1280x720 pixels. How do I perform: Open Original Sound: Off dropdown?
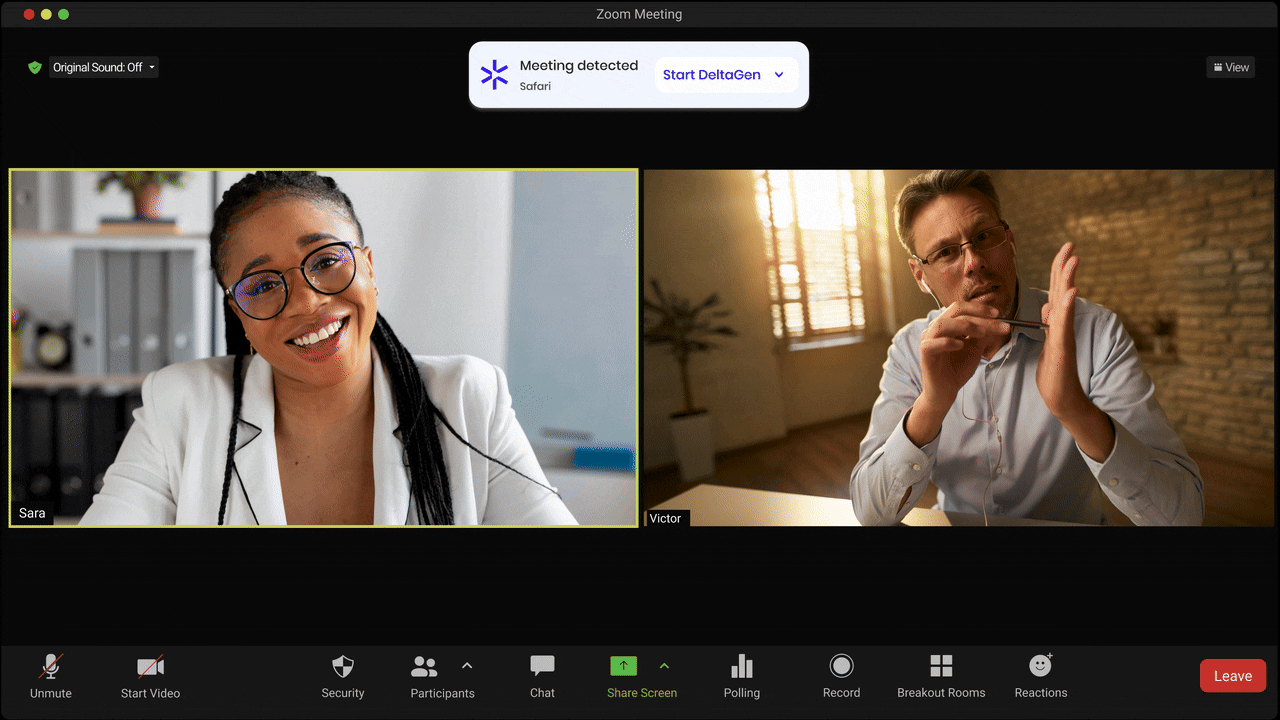(x=104, y=67)
